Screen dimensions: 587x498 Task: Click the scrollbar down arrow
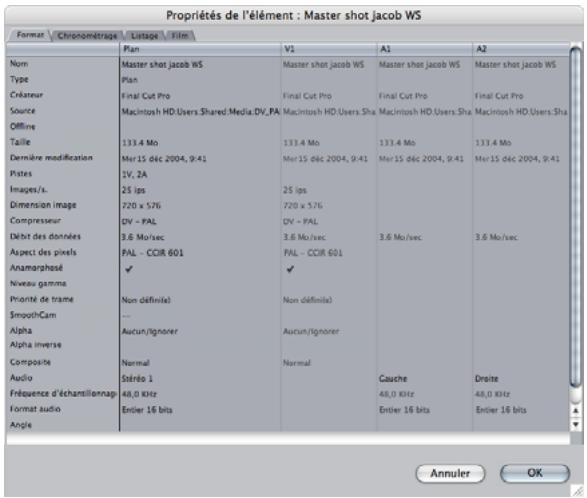(x=576, y=424)
